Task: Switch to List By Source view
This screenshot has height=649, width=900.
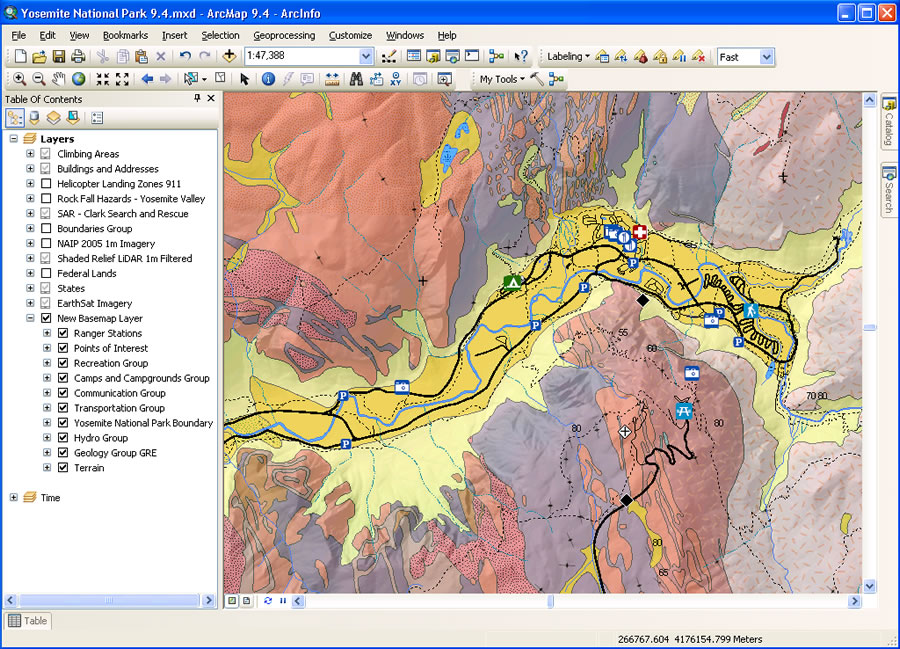Action: pos(34,118)
